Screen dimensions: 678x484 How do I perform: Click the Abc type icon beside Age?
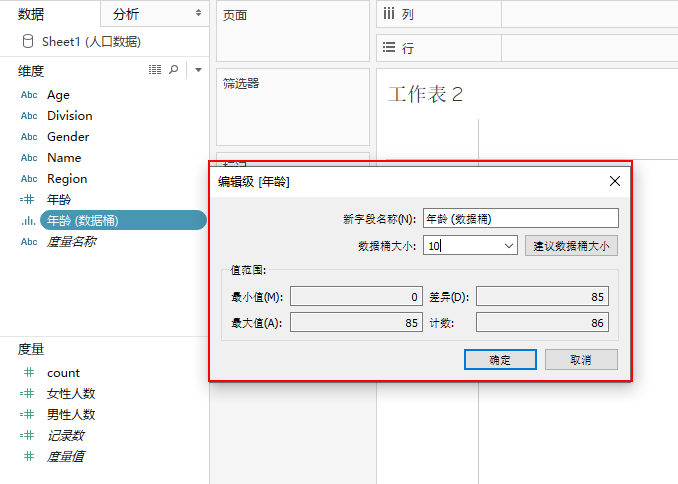click(x=29, y=95)
